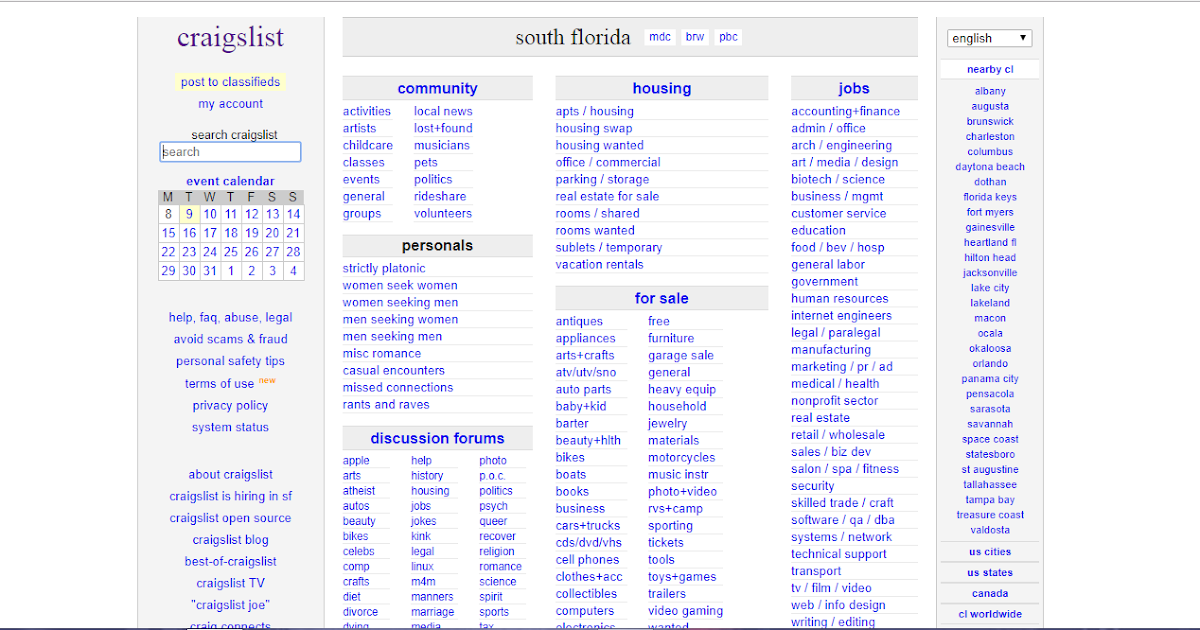1200x630 pixels.
Task: Open the privacy policy link
Action: (230, 406)
